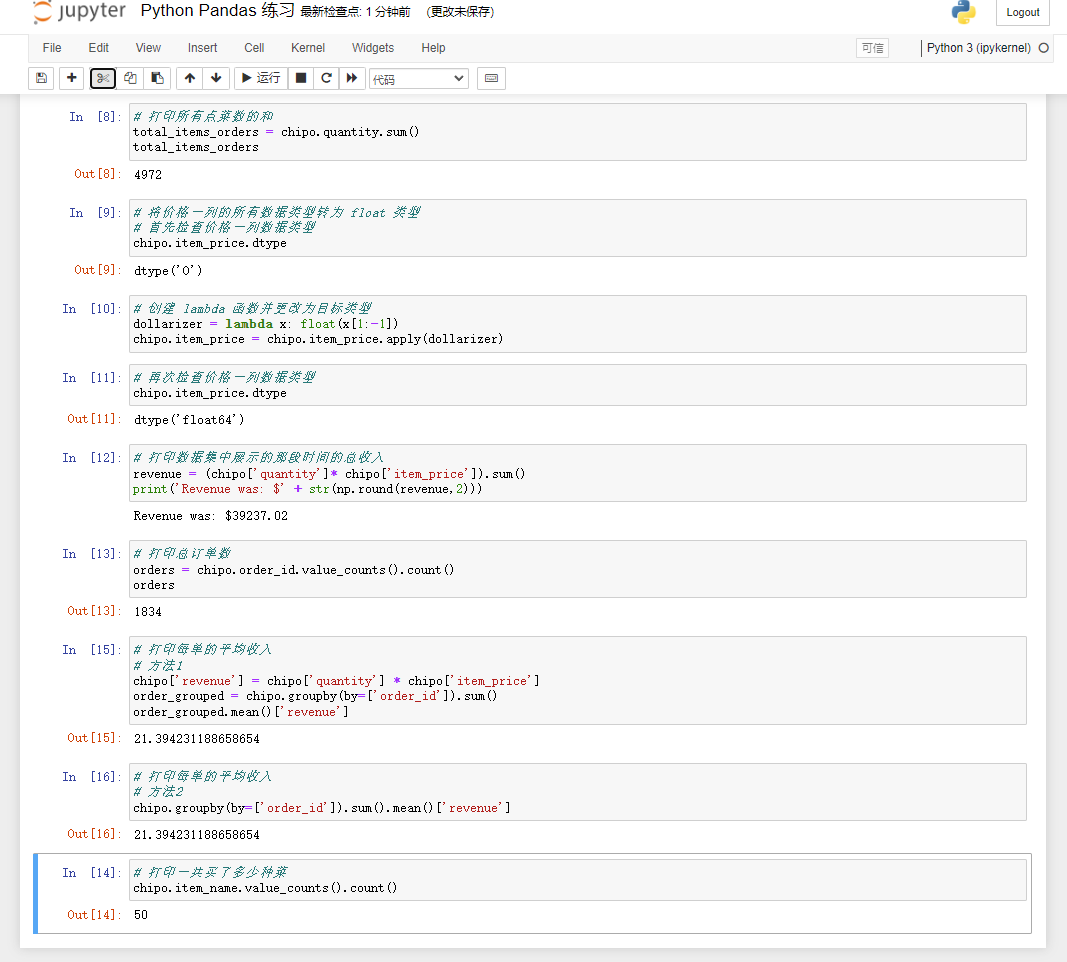Viewport: 1067px width, 962px height.
Task: Click the unsaved changes text (更改未保存)
Action: click(460, 12)
